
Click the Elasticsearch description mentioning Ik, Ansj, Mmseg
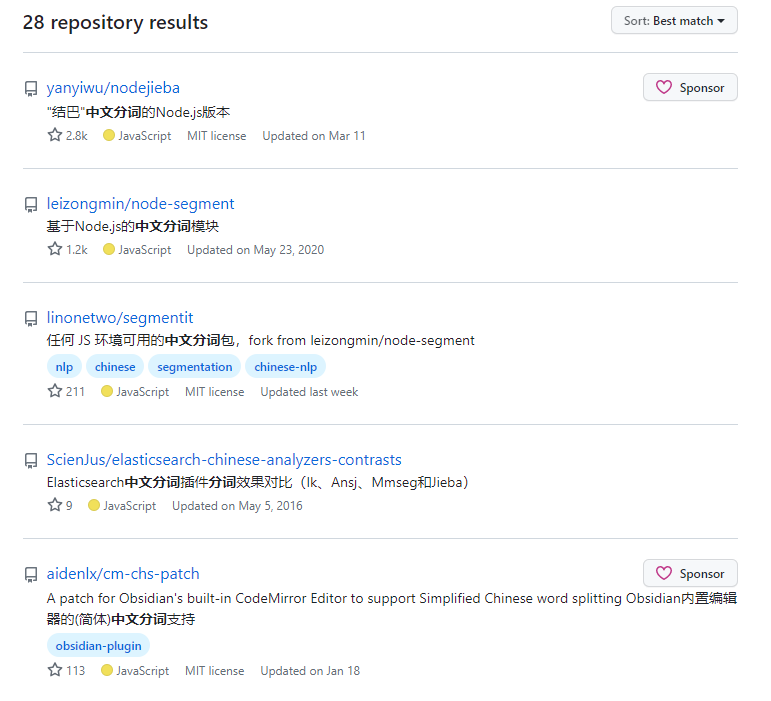tap(258, 483)
